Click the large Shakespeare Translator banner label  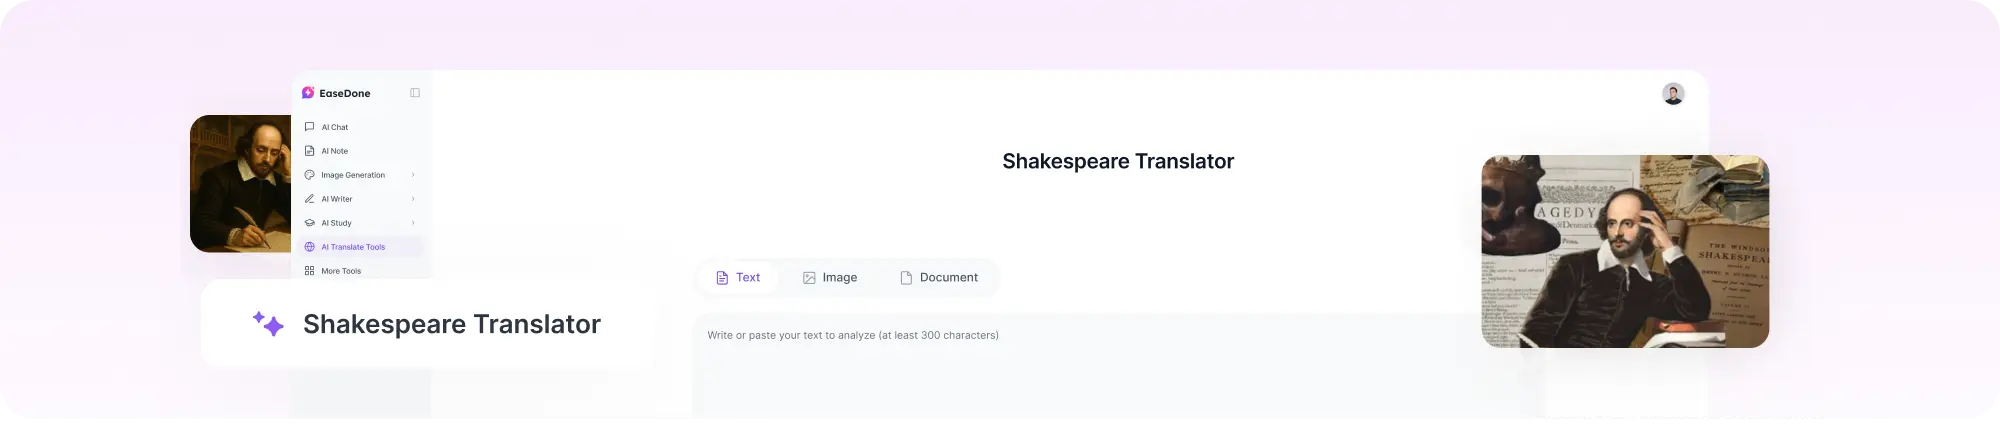[x=452, y=324]
